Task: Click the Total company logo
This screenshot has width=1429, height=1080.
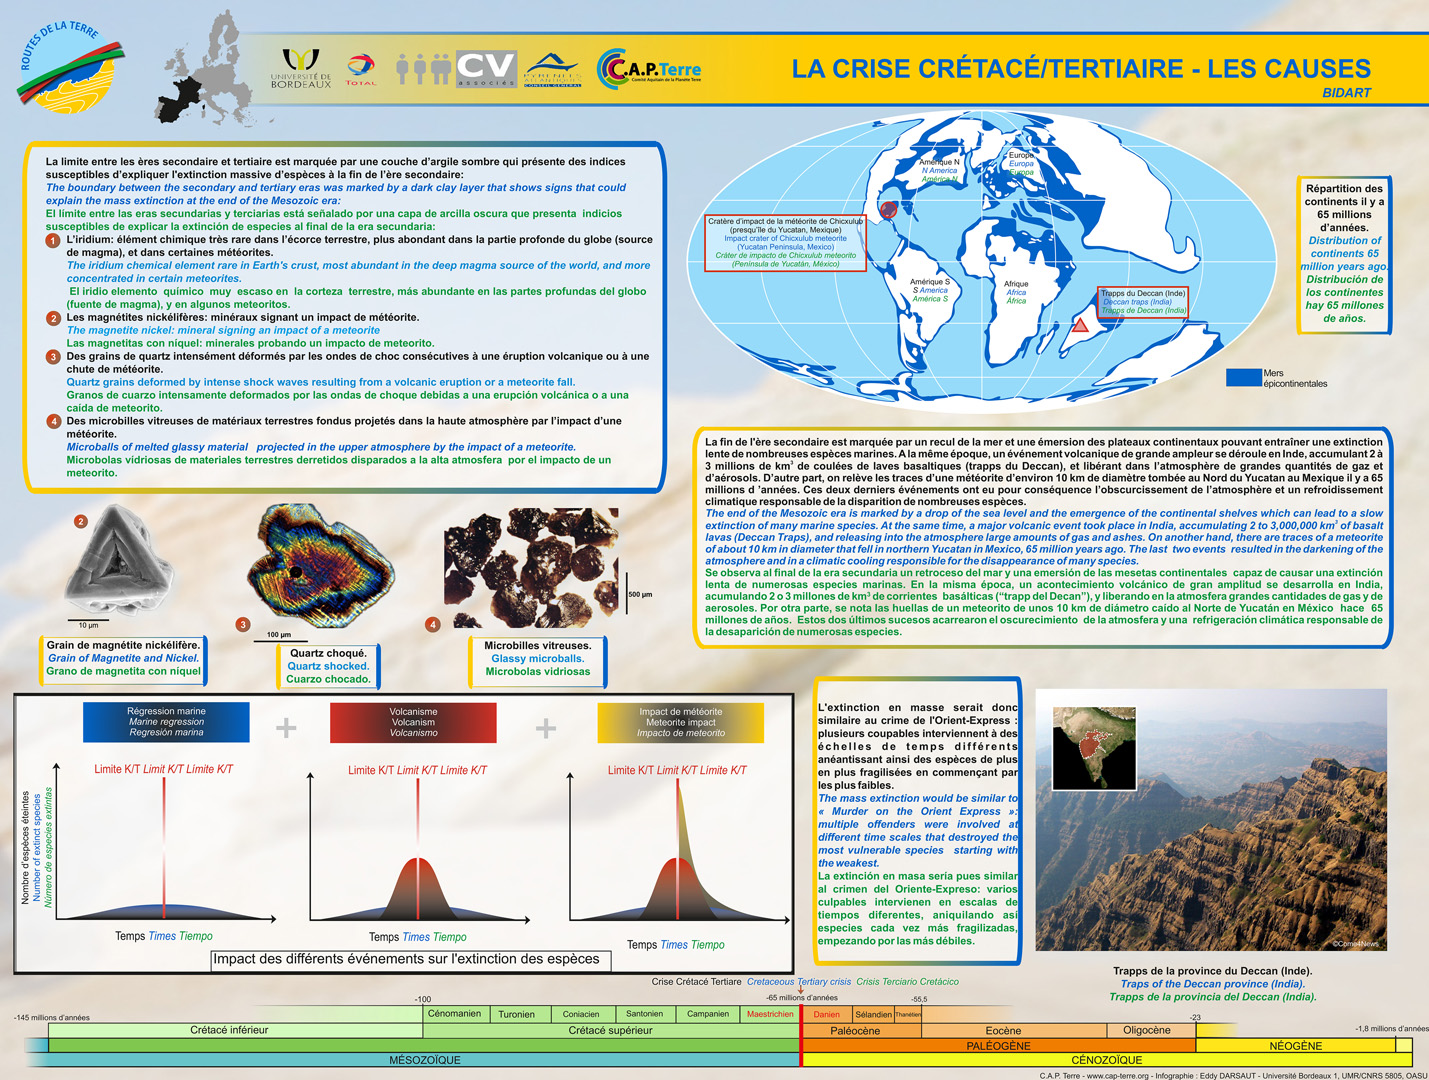Action: click(361, 69)
